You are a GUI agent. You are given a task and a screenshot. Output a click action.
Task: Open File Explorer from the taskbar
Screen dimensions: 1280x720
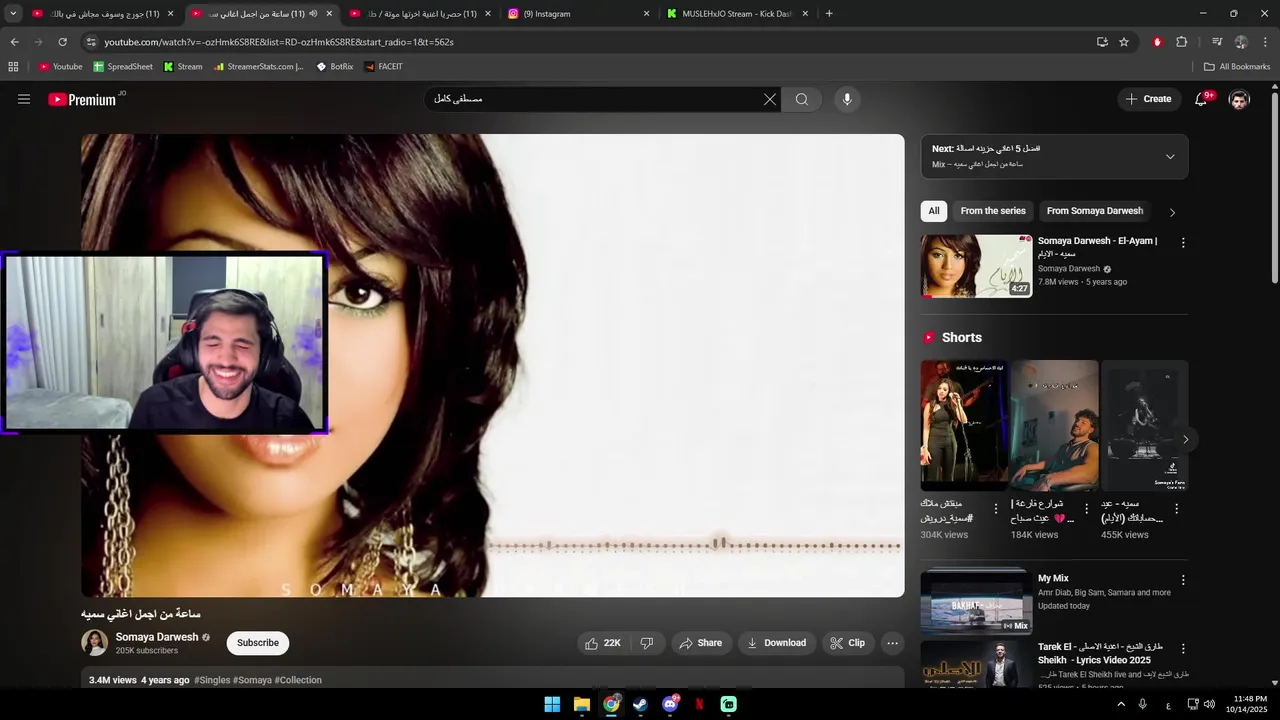click(x=582, y=704)
